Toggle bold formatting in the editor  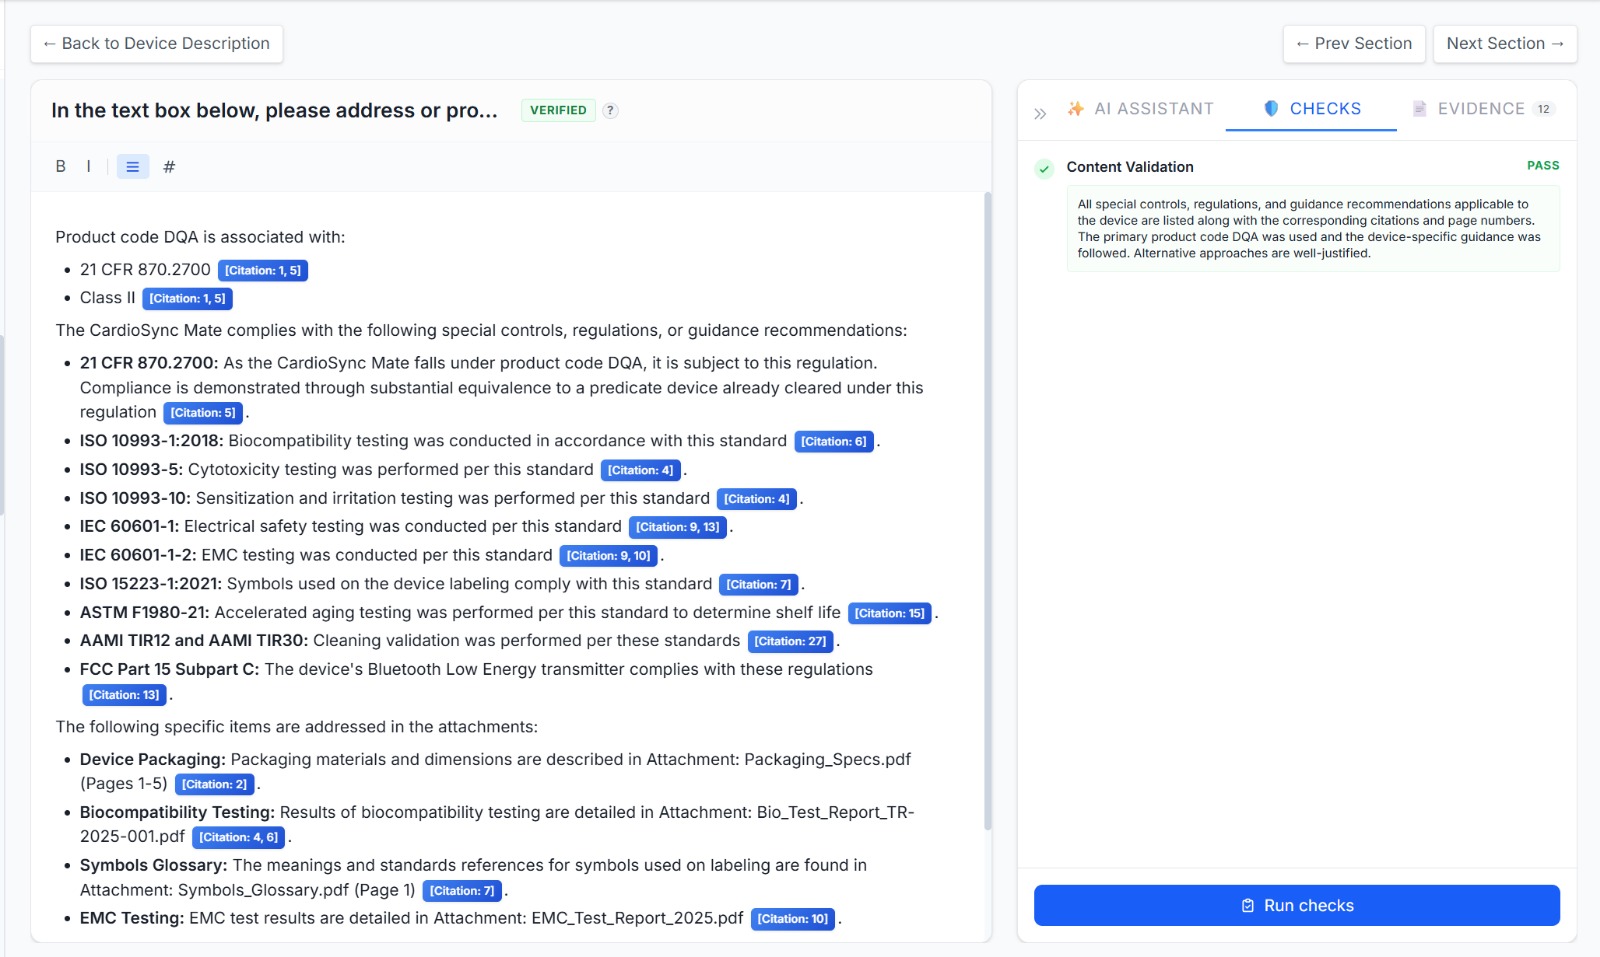(x=59, y=166)
